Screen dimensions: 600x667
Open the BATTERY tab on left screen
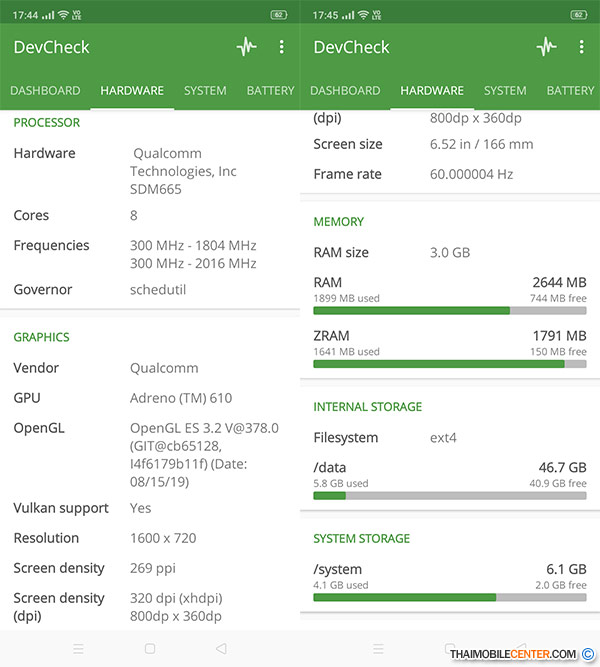click(x=271, y=91)
